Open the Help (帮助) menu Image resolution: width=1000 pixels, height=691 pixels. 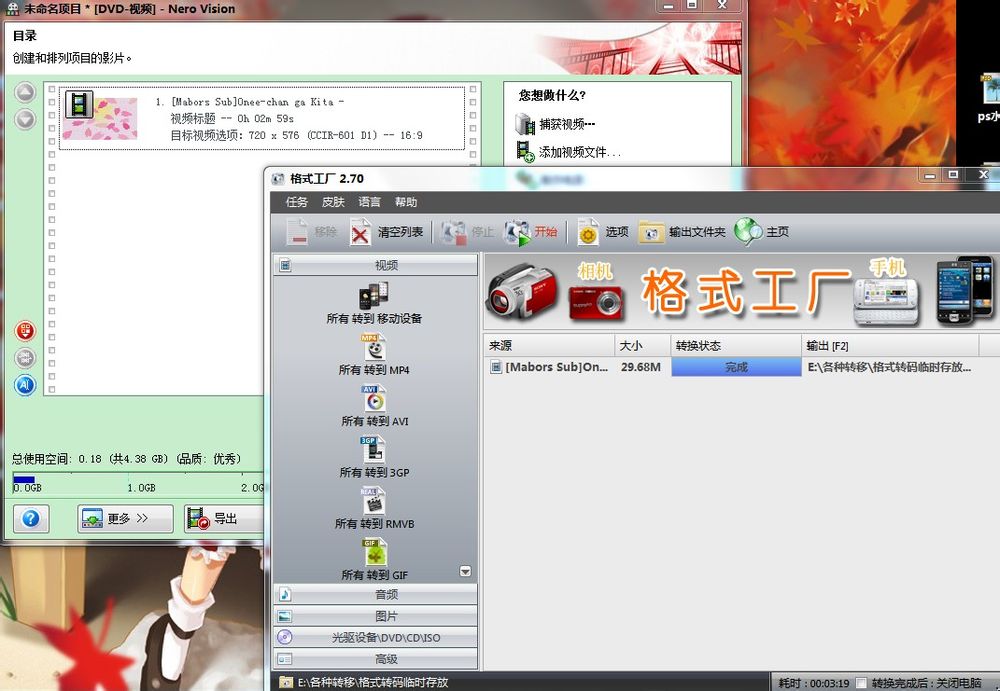click(x=406, y=202)
